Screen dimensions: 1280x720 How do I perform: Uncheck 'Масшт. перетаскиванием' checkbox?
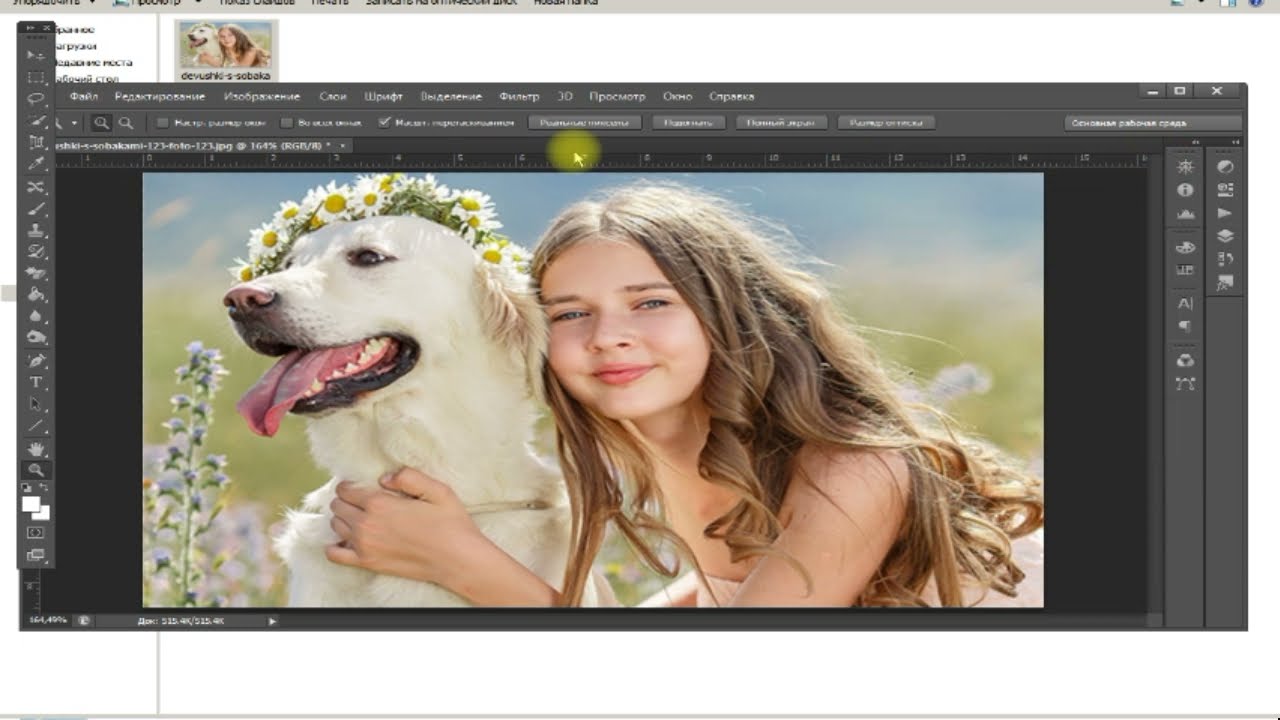click(384, 123)
